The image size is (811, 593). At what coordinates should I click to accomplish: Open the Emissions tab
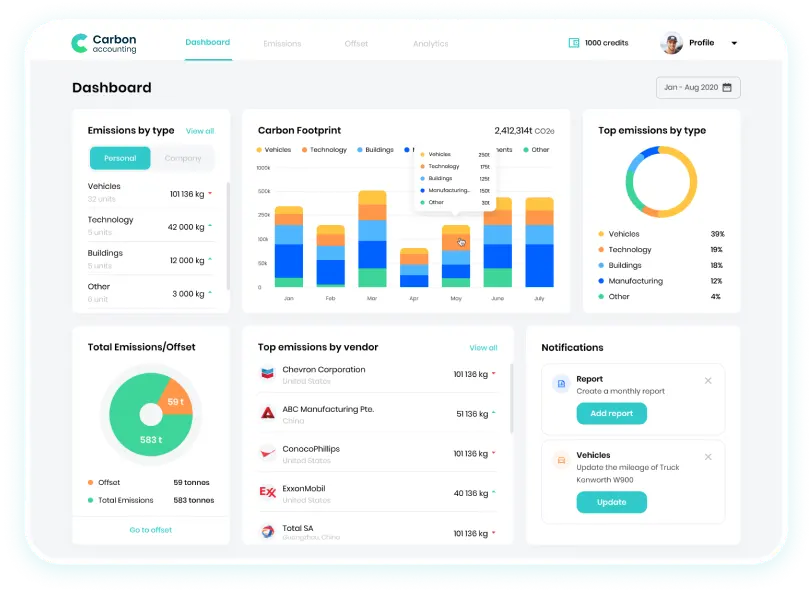pyautogui.click(x=282, y=44)
